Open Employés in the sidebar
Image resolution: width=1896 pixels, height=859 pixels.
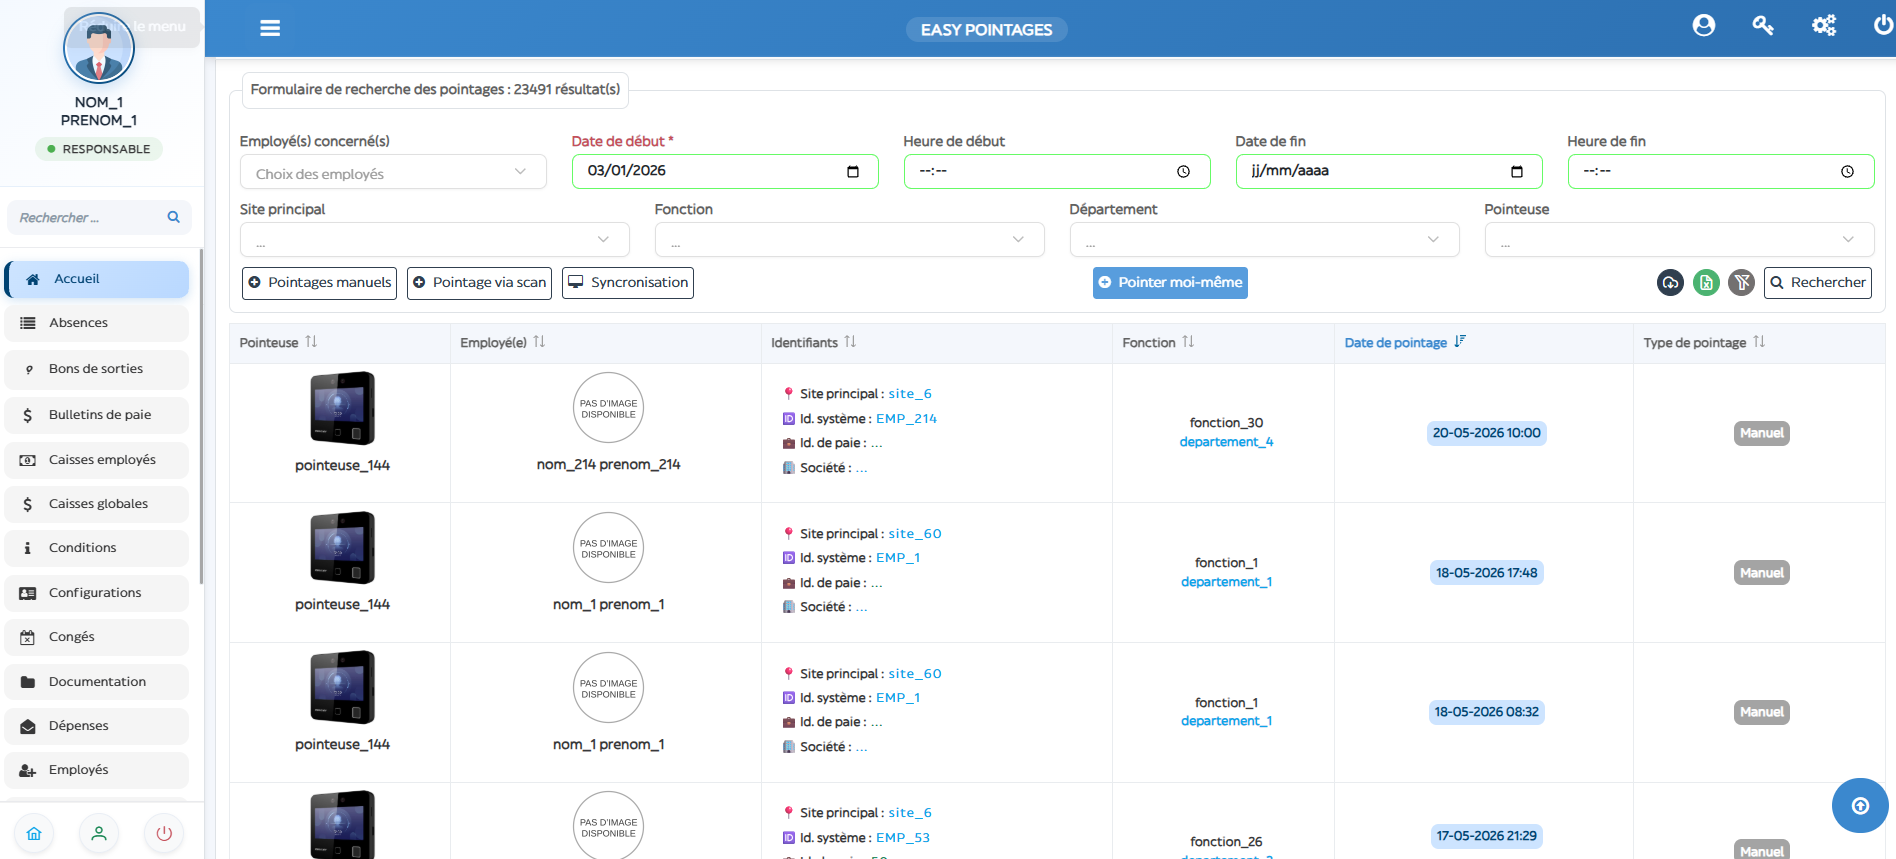tap(97, 770)
